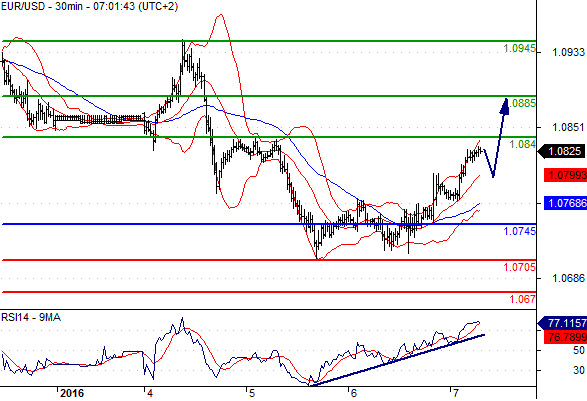Click the day 7 time axis marker
Image resolution: width=587 pixels, height=401 pixels.
tap(455, 393)
